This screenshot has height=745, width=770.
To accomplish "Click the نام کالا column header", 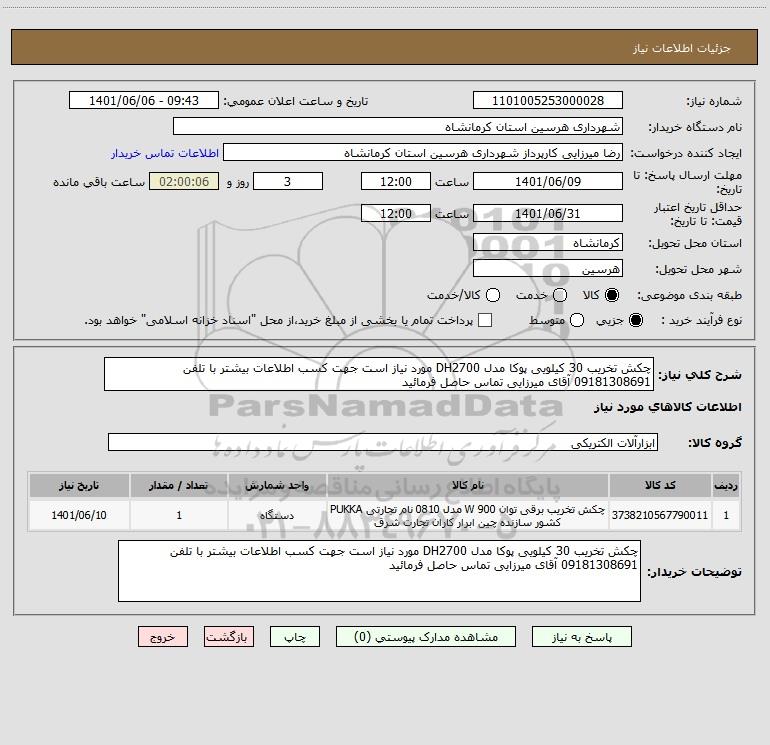I will point(468,486).
